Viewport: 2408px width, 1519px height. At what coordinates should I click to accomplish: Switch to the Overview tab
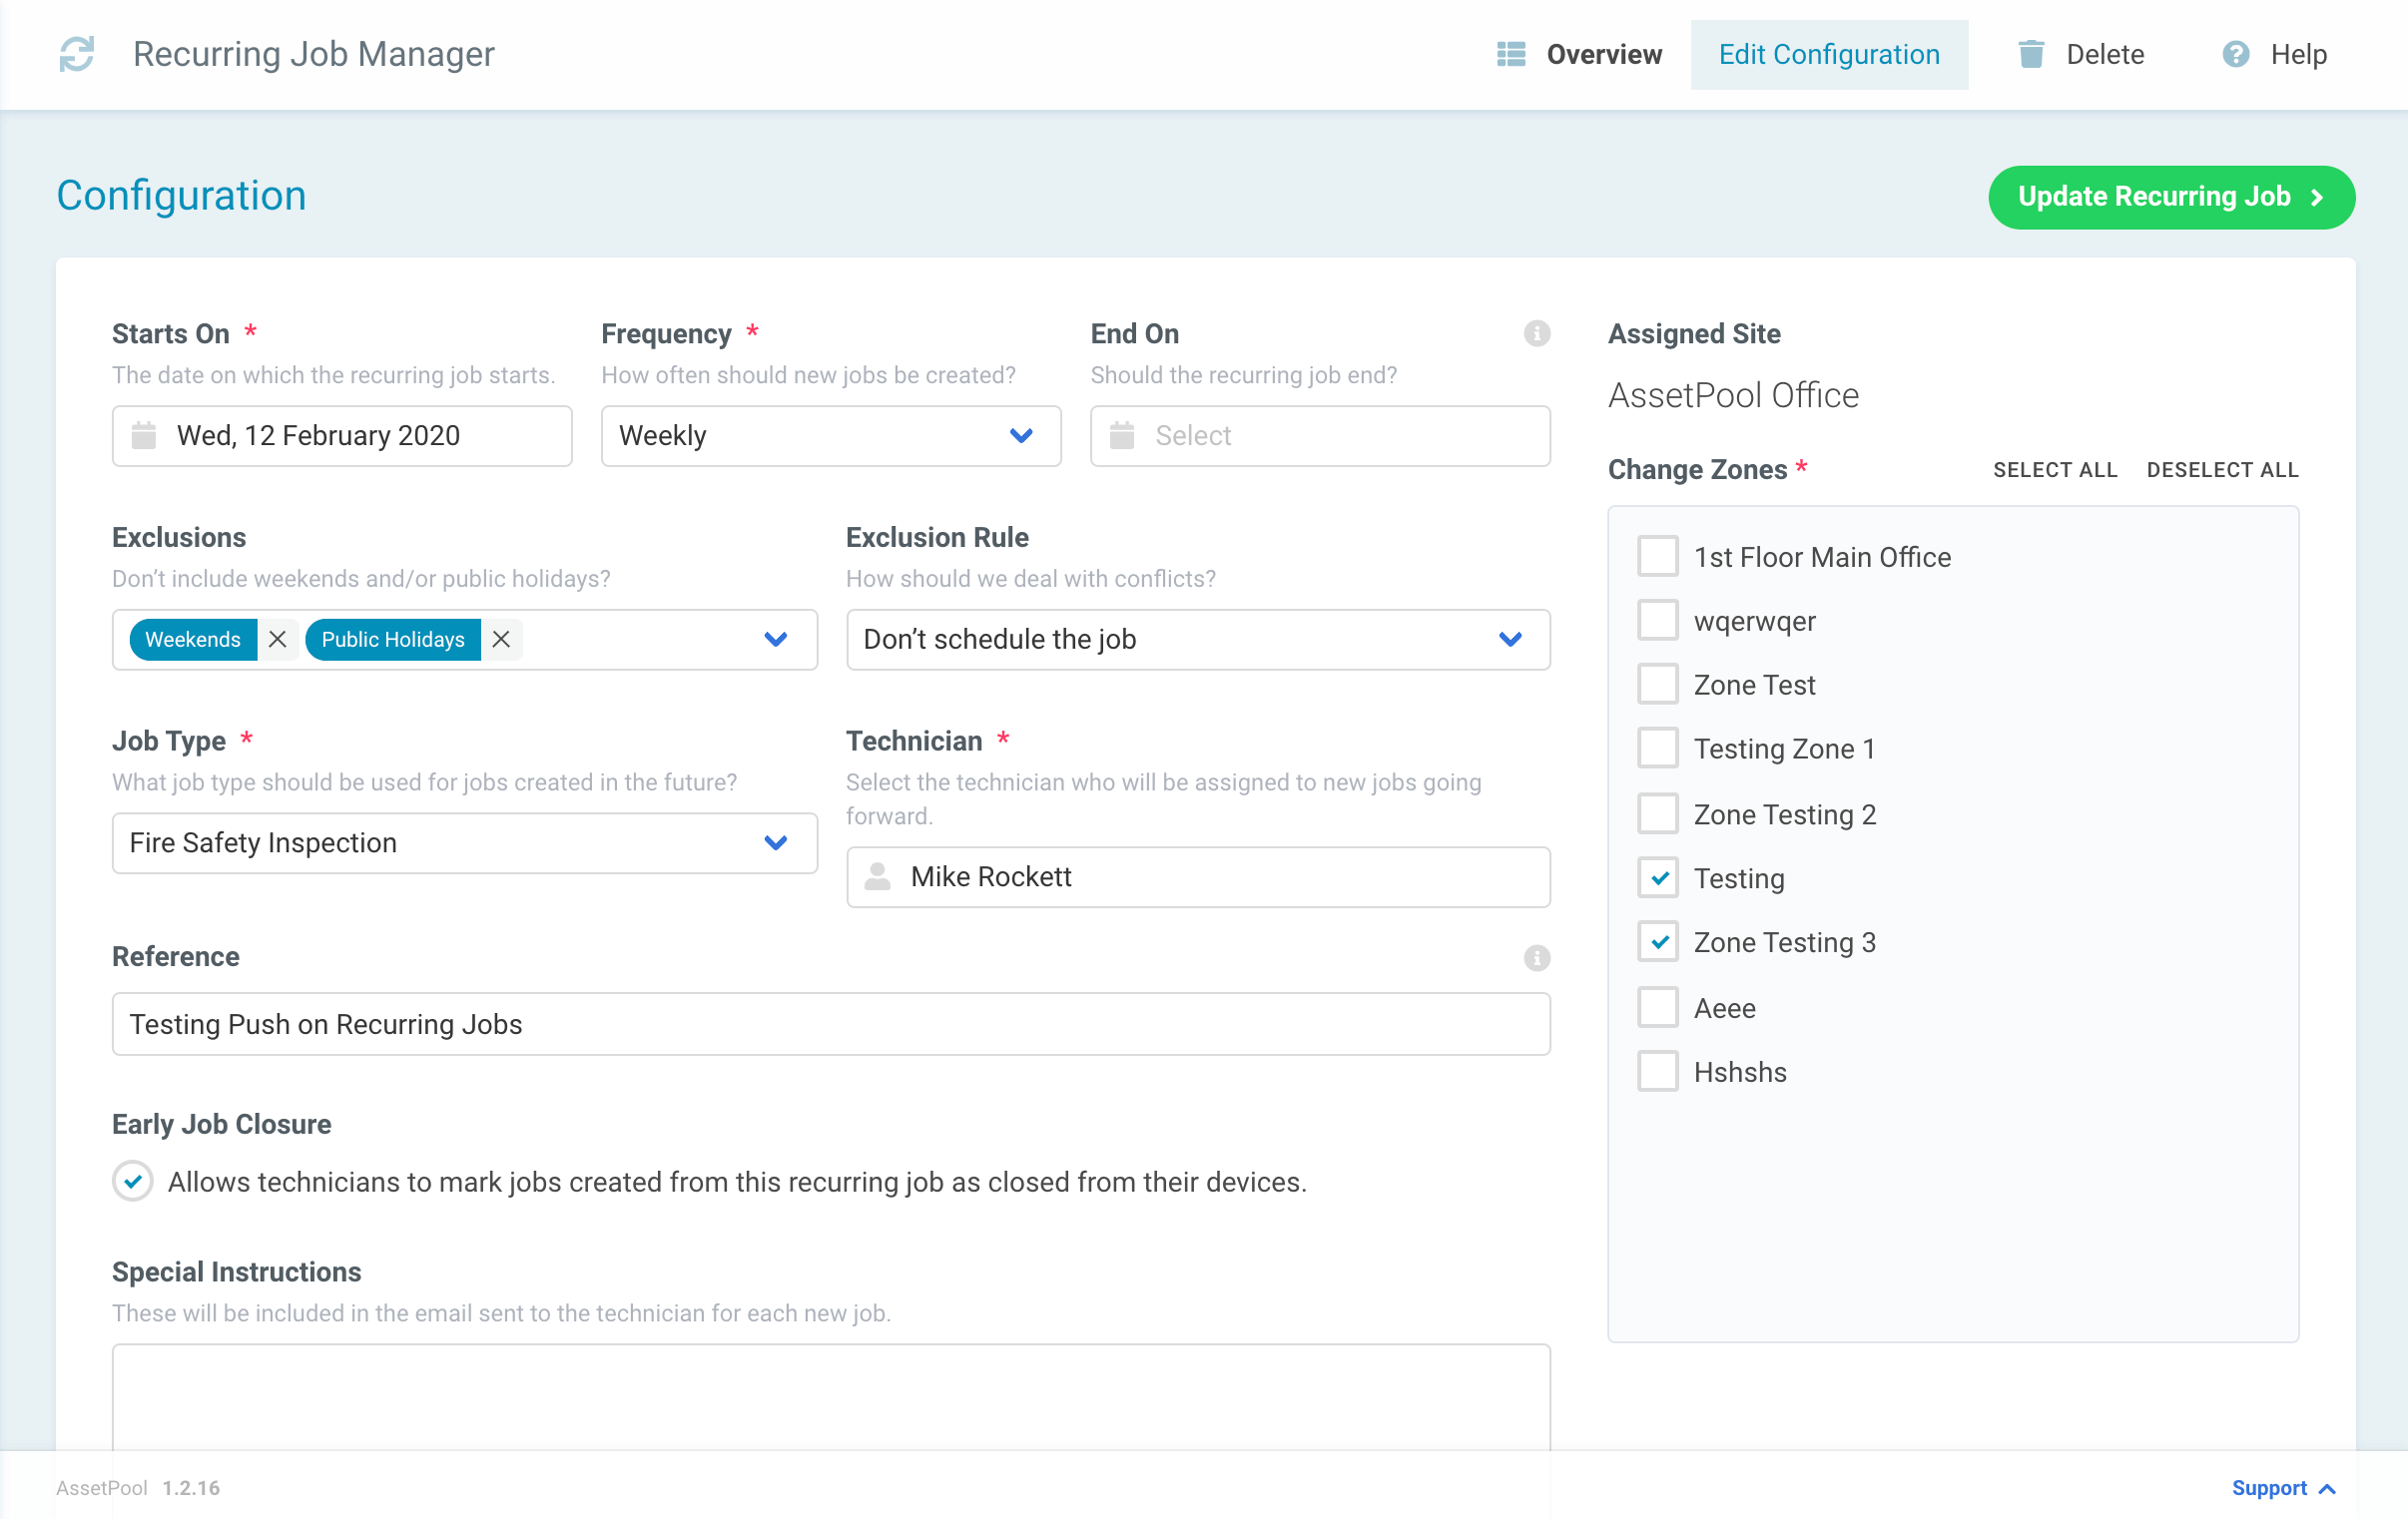(x=1603, y=54)
